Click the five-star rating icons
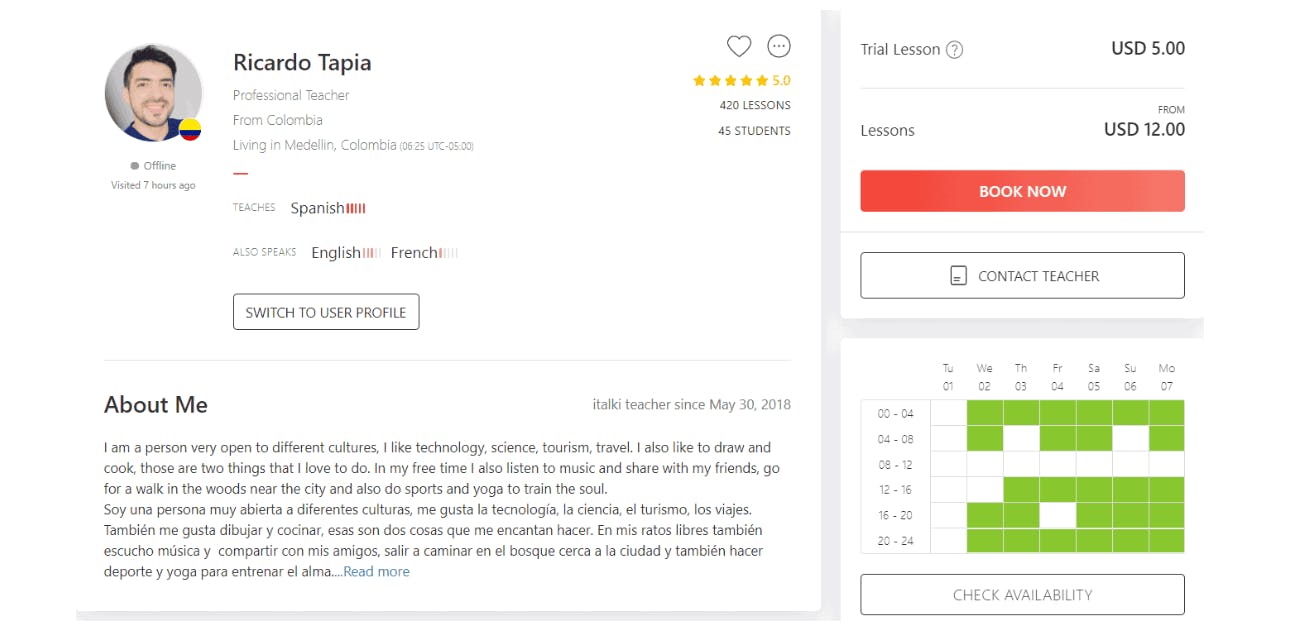 point(730,81)
